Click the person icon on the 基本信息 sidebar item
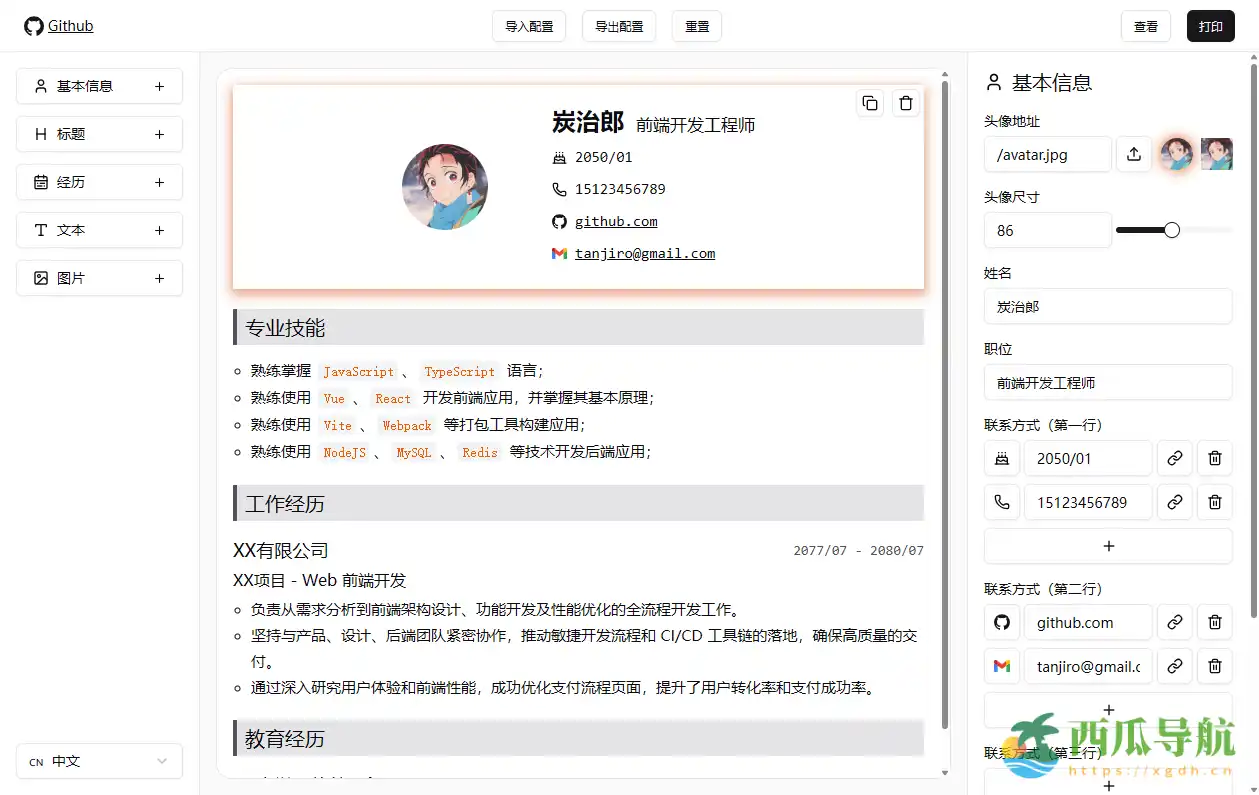This screenshot has width=1259, height=795. (x=39, y=86)
